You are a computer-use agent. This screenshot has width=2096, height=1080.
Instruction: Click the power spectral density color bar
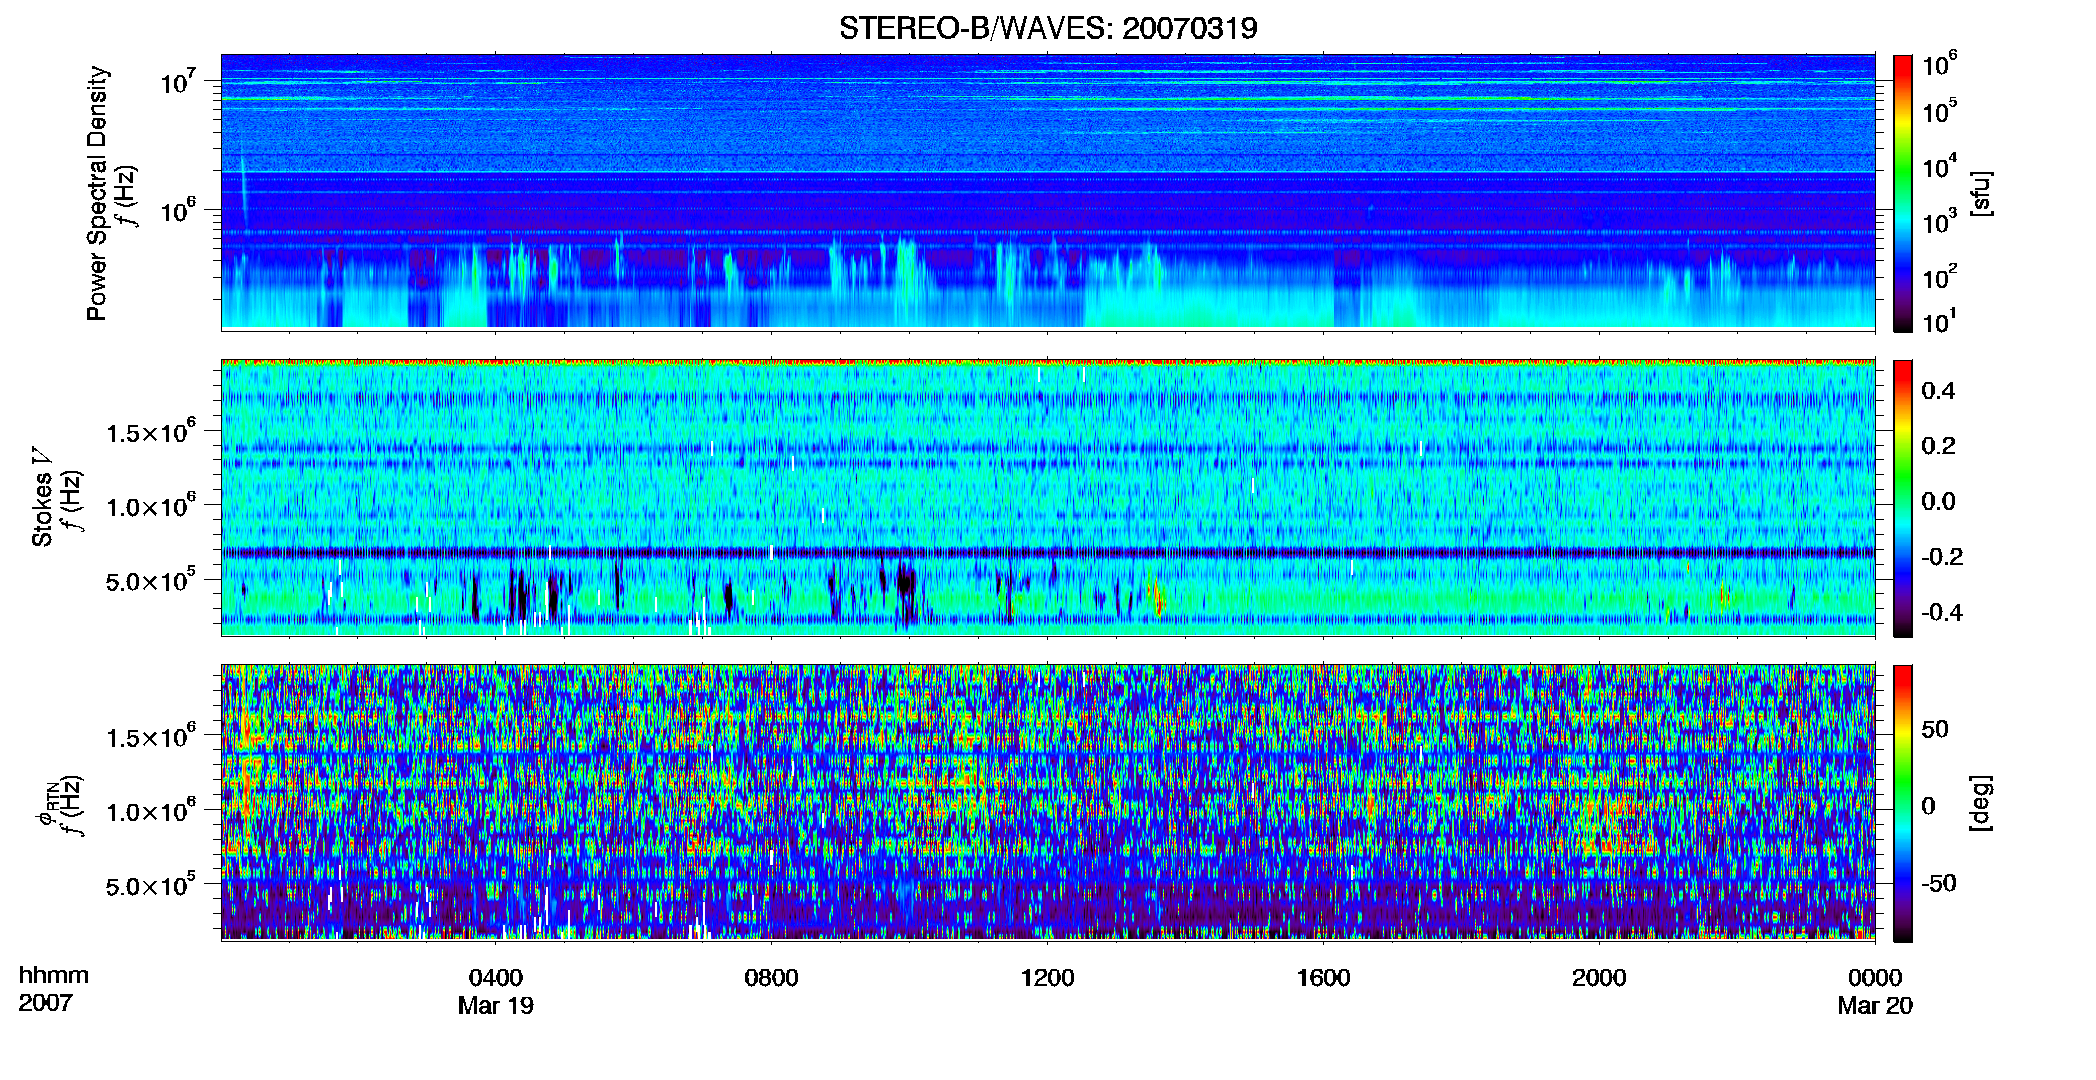coord(1903,193)
